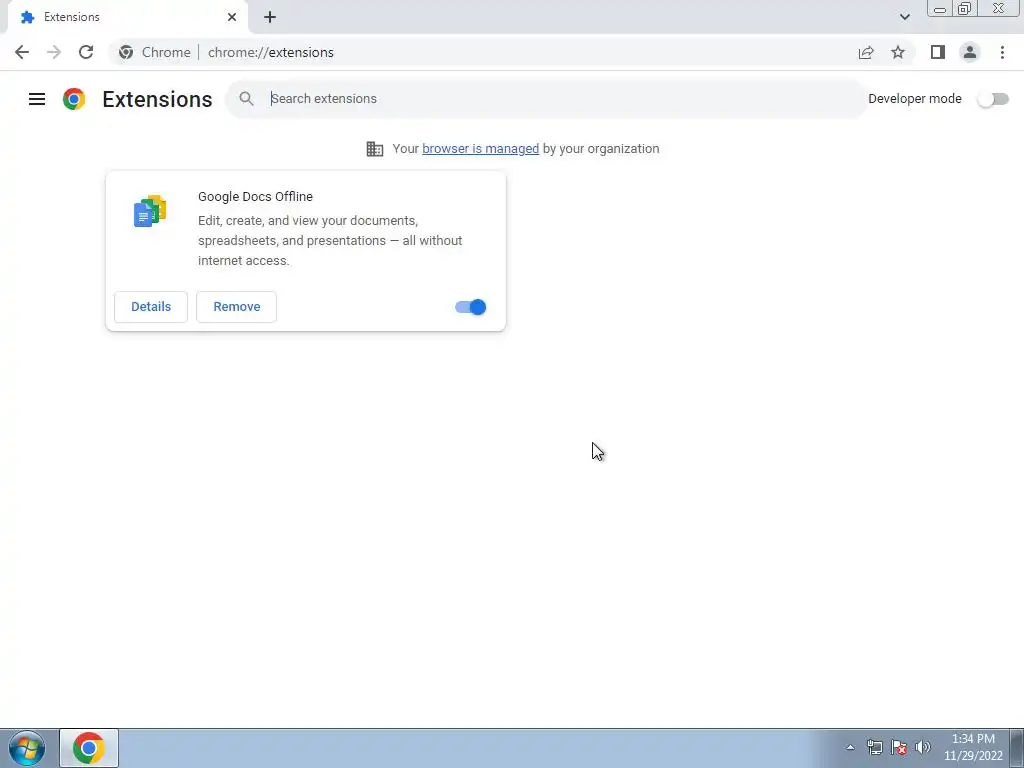Screen dimensions: 1024x768
Task: Open Details for Google Docs Offline
Action: (151, 307)
